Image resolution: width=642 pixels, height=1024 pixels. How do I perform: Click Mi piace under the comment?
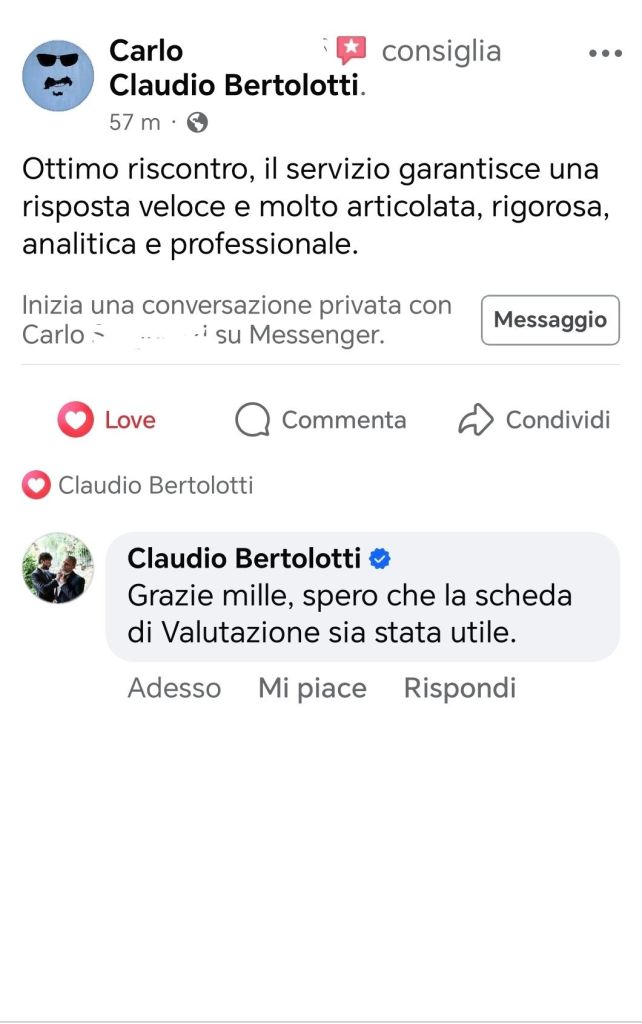pyautogui.click(x=312, y=688)
